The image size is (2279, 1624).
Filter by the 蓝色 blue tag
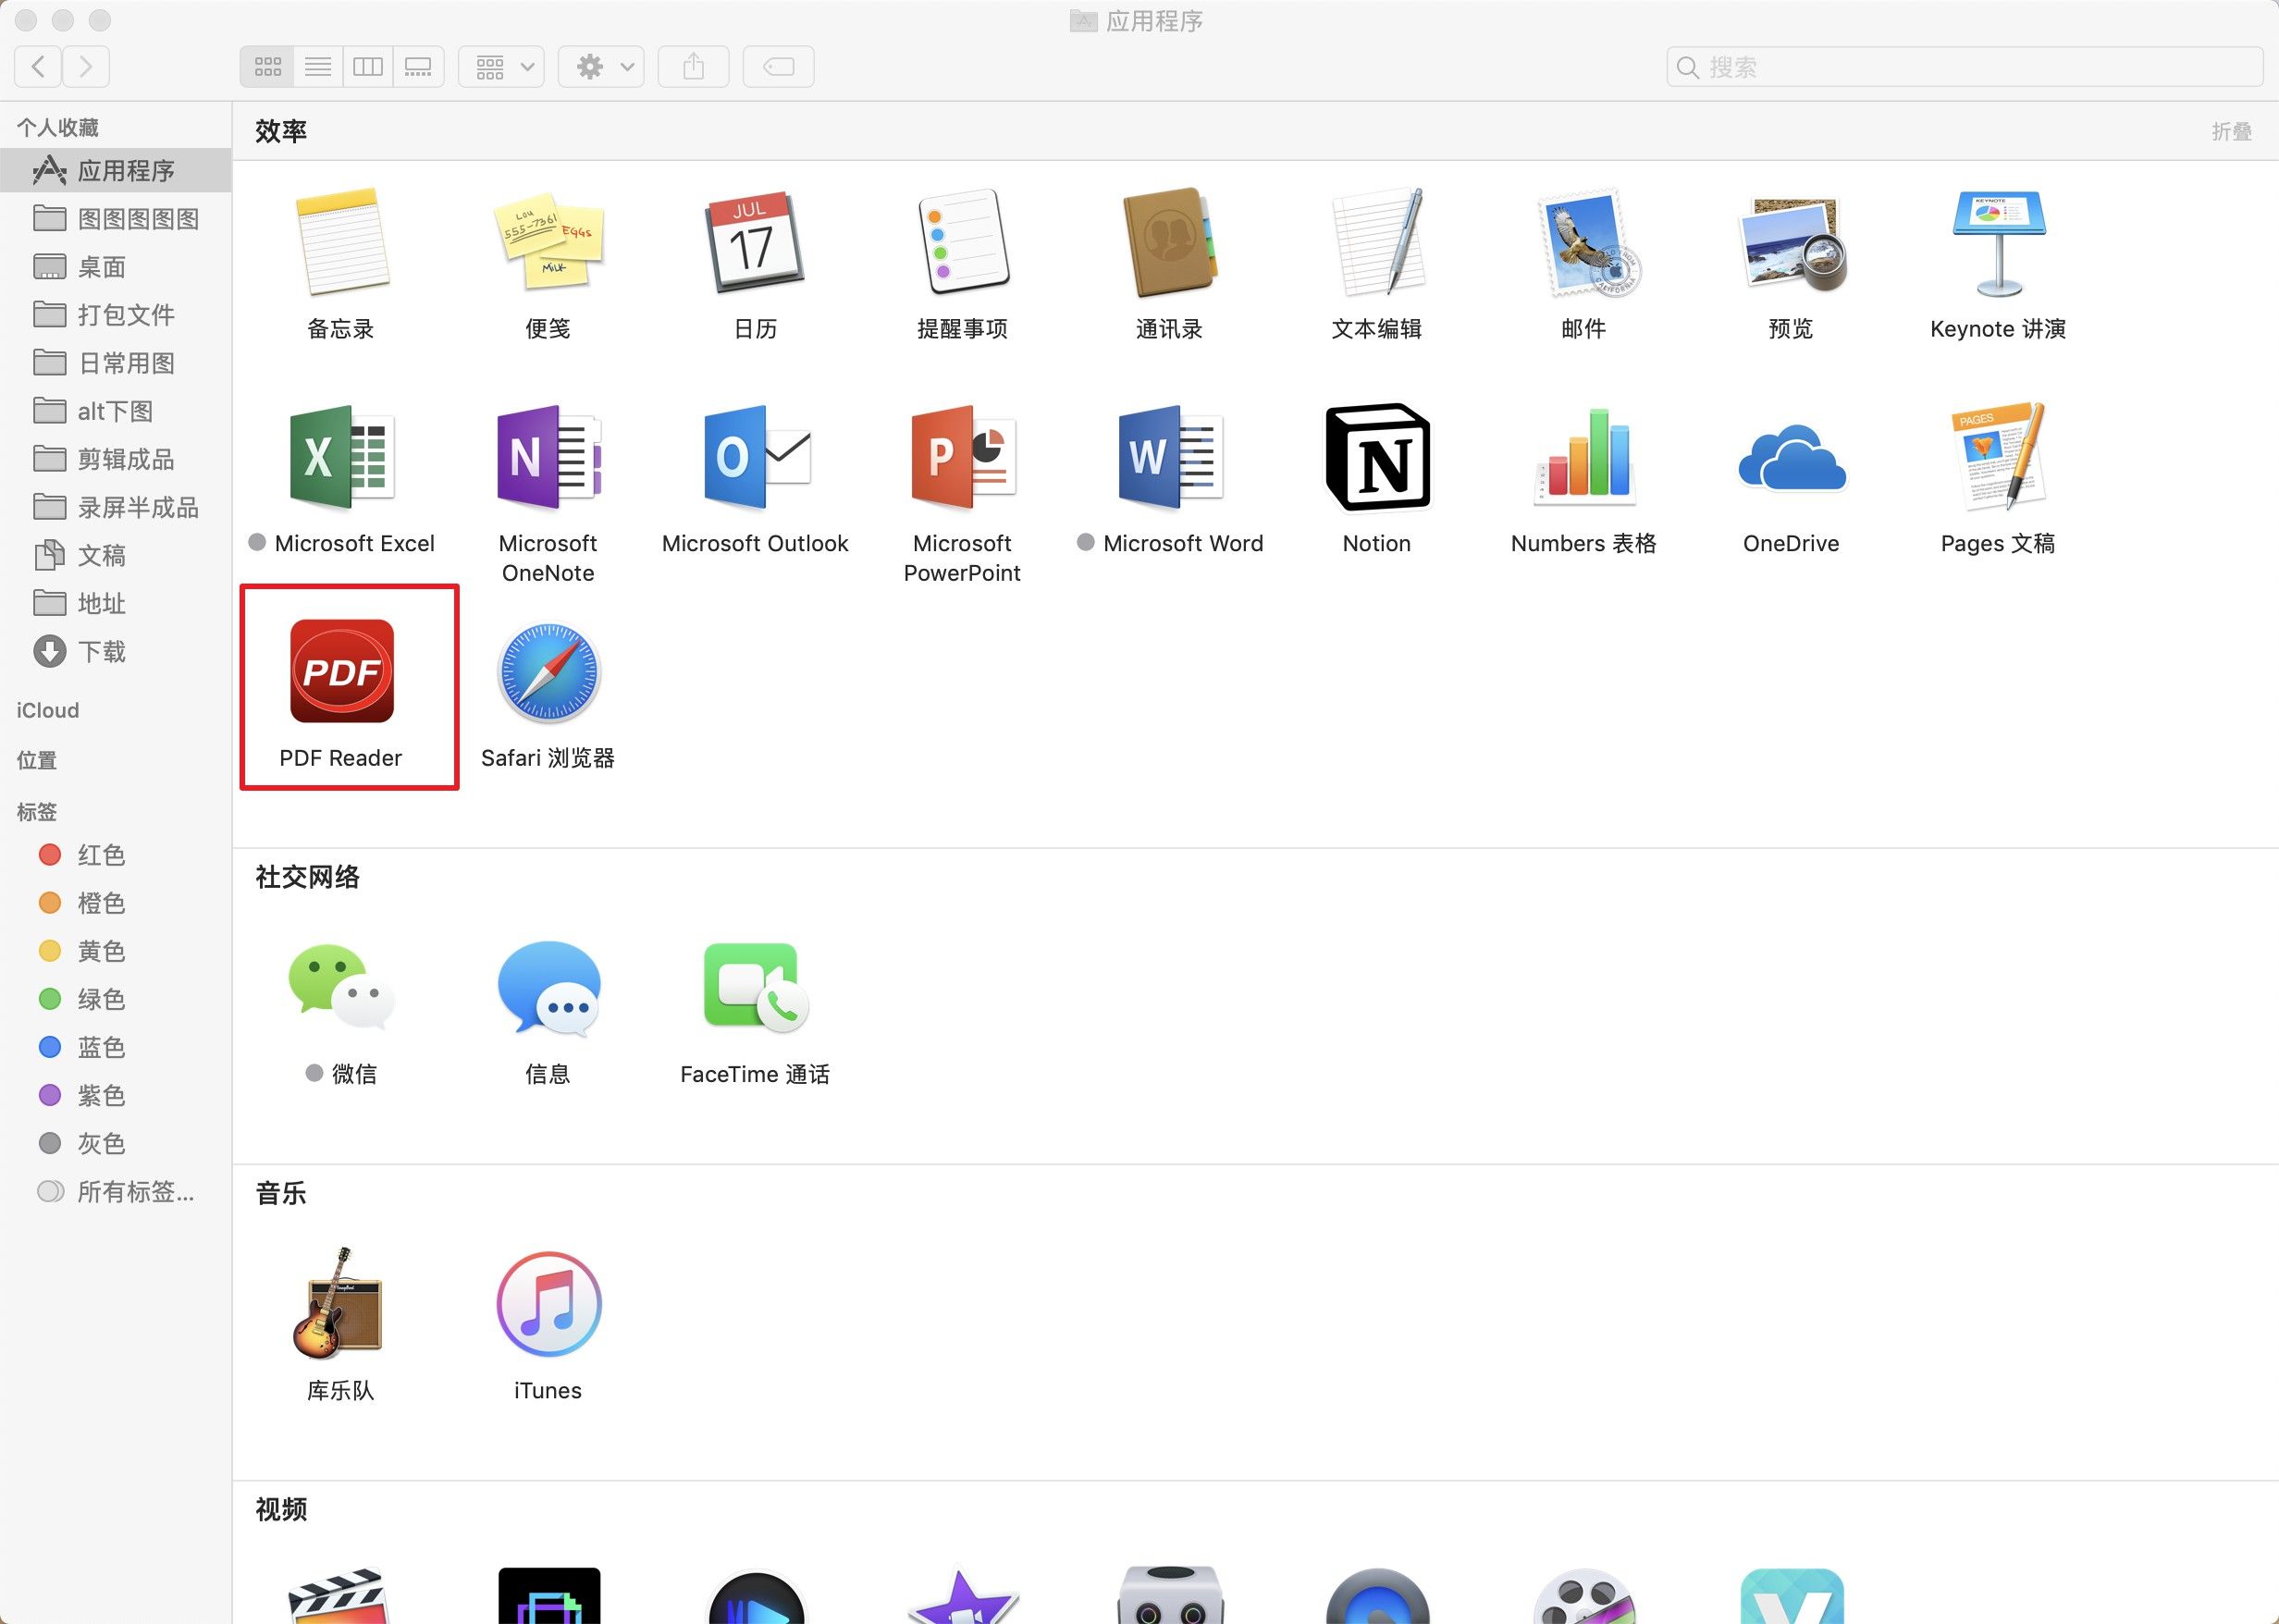coord(116,1047)
